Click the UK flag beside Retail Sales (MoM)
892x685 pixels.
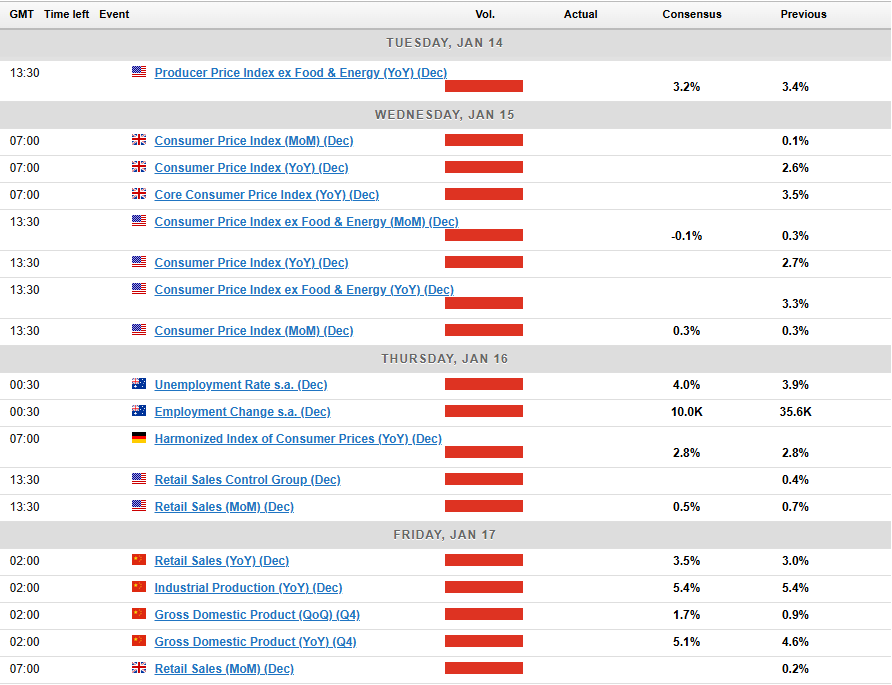coord(138,668)
